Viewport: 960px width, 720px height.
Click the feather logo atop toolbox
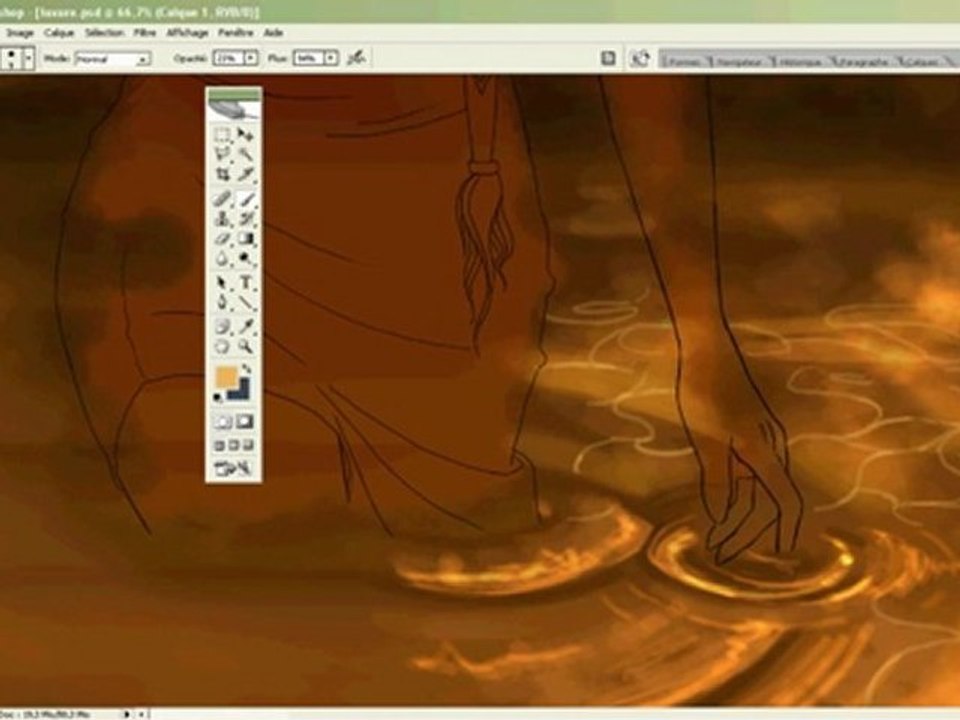pos(234,110)
